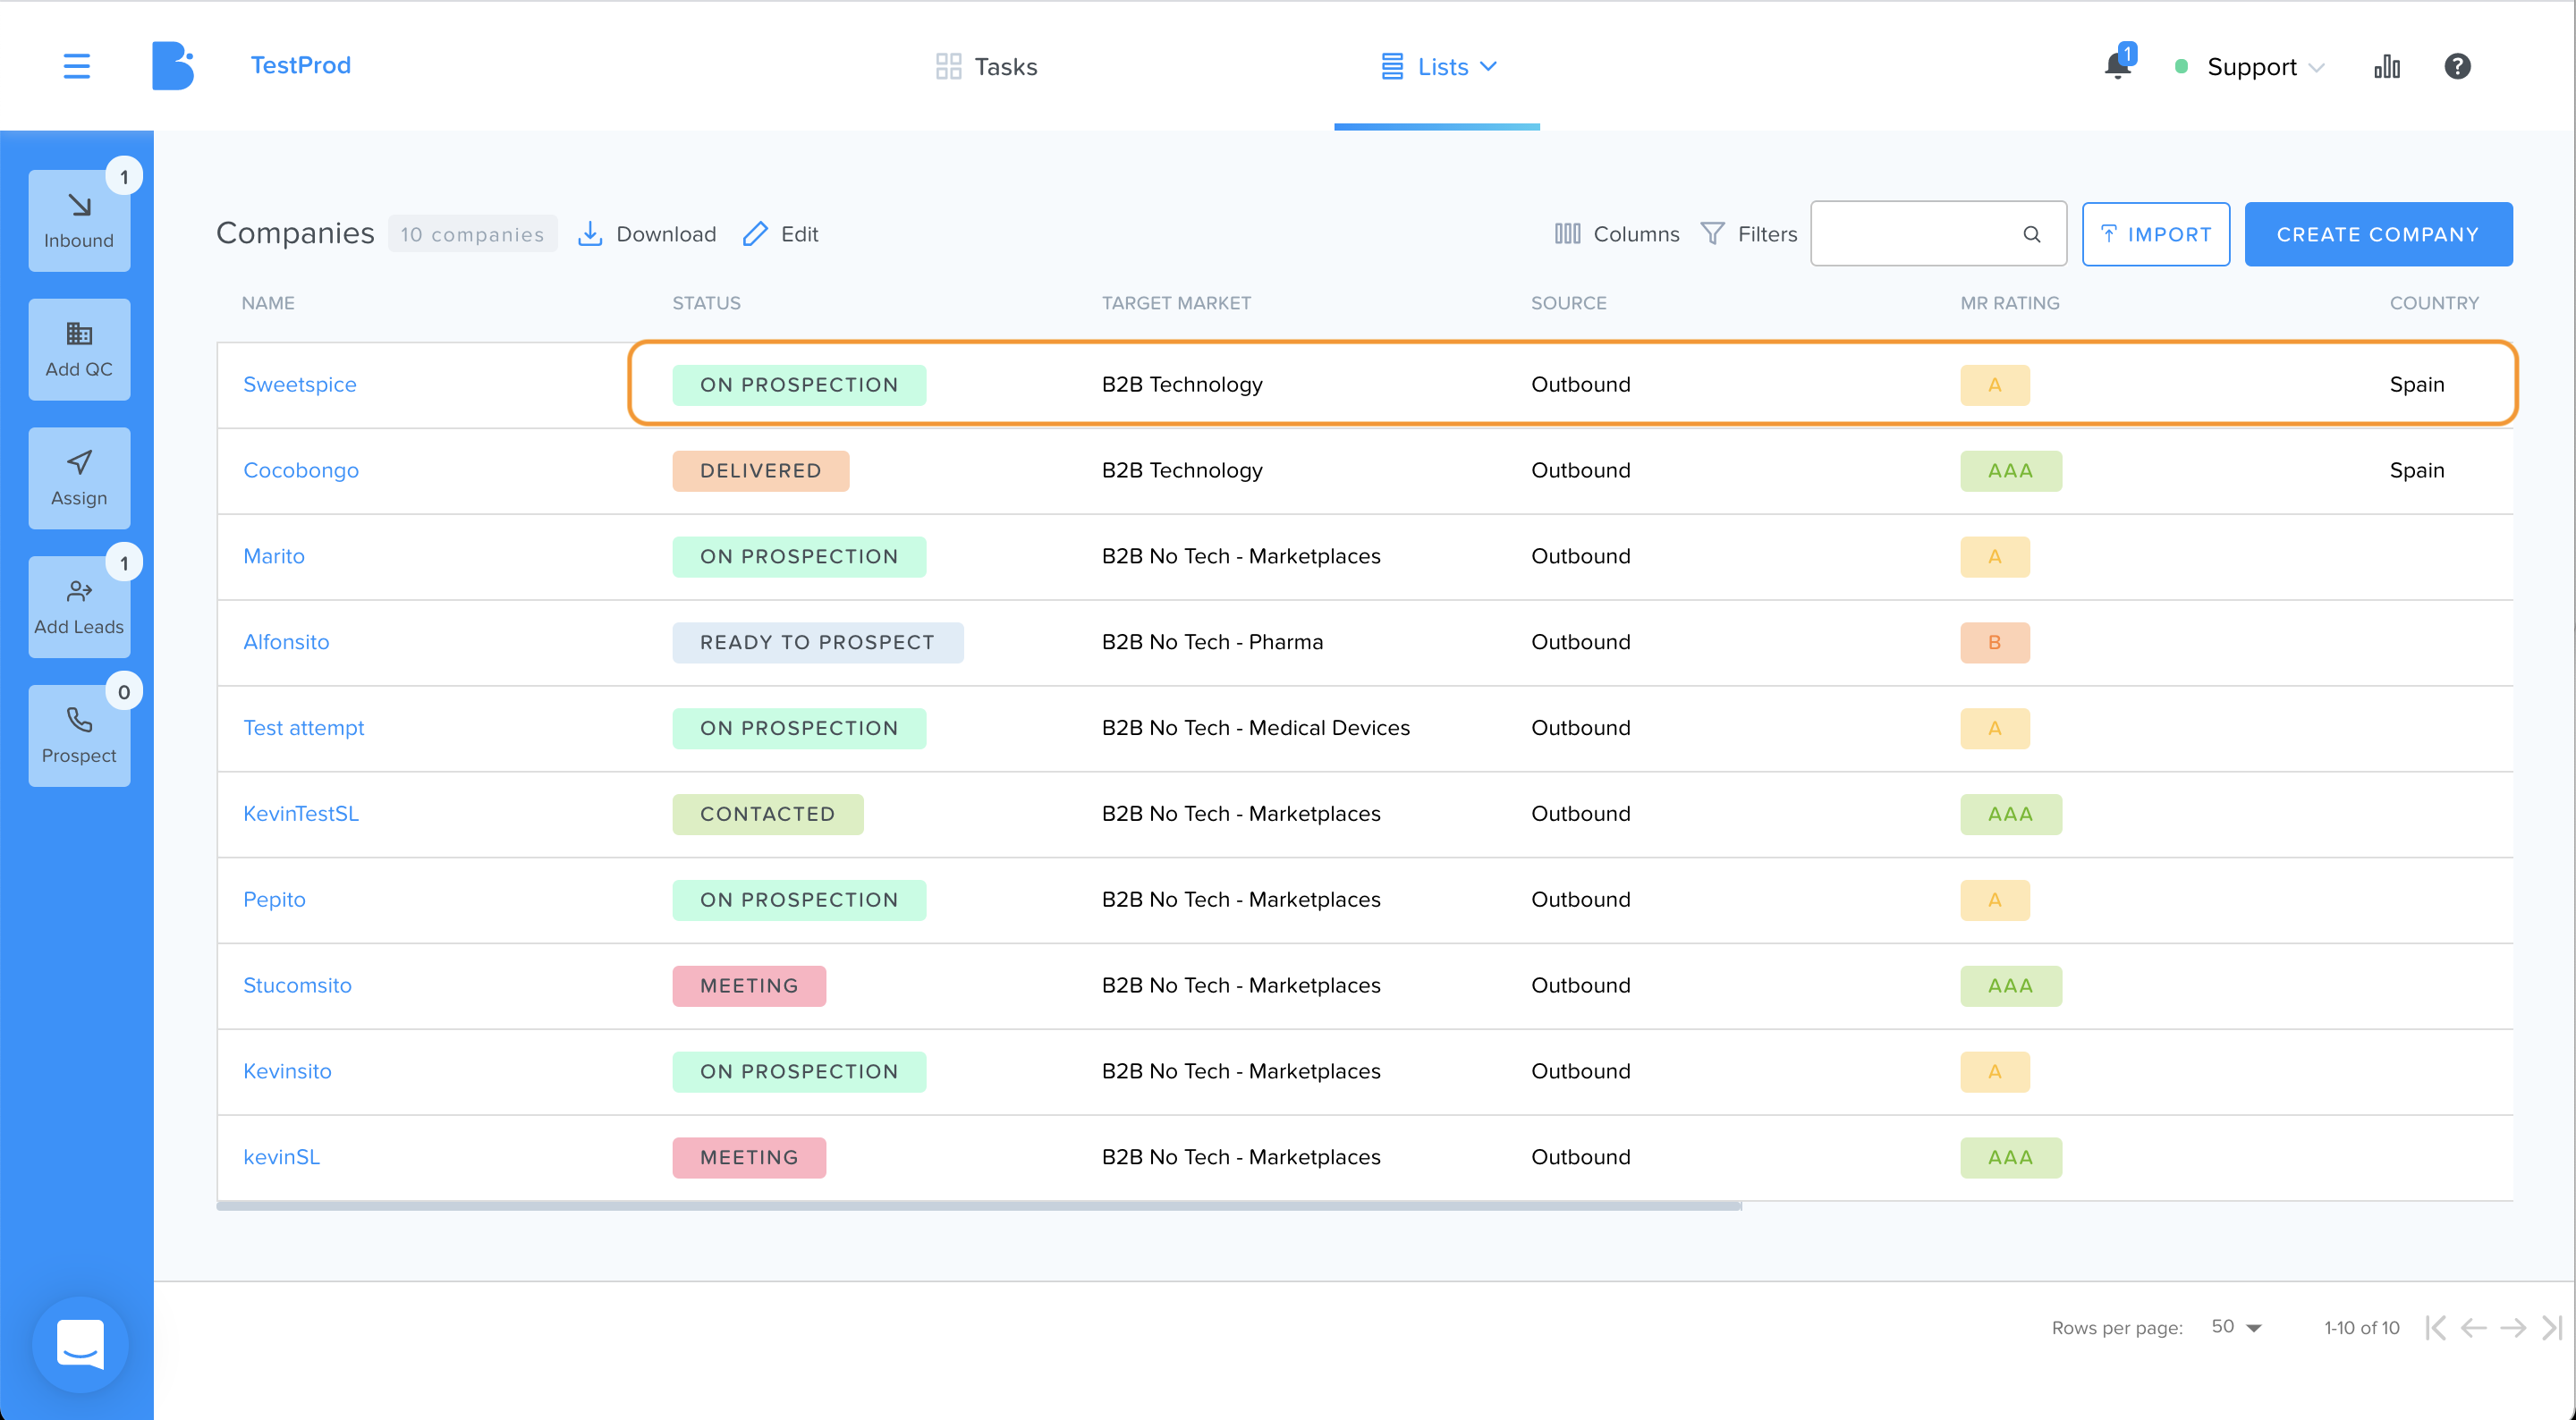Open the Marito company

coord(274,557)
